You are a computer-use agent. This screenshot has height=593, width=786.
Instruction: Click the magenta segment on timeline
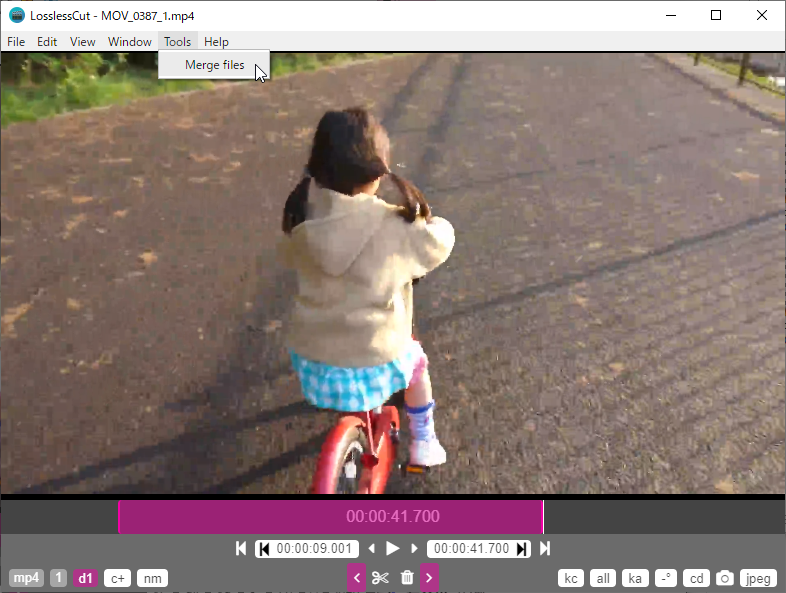331,516
